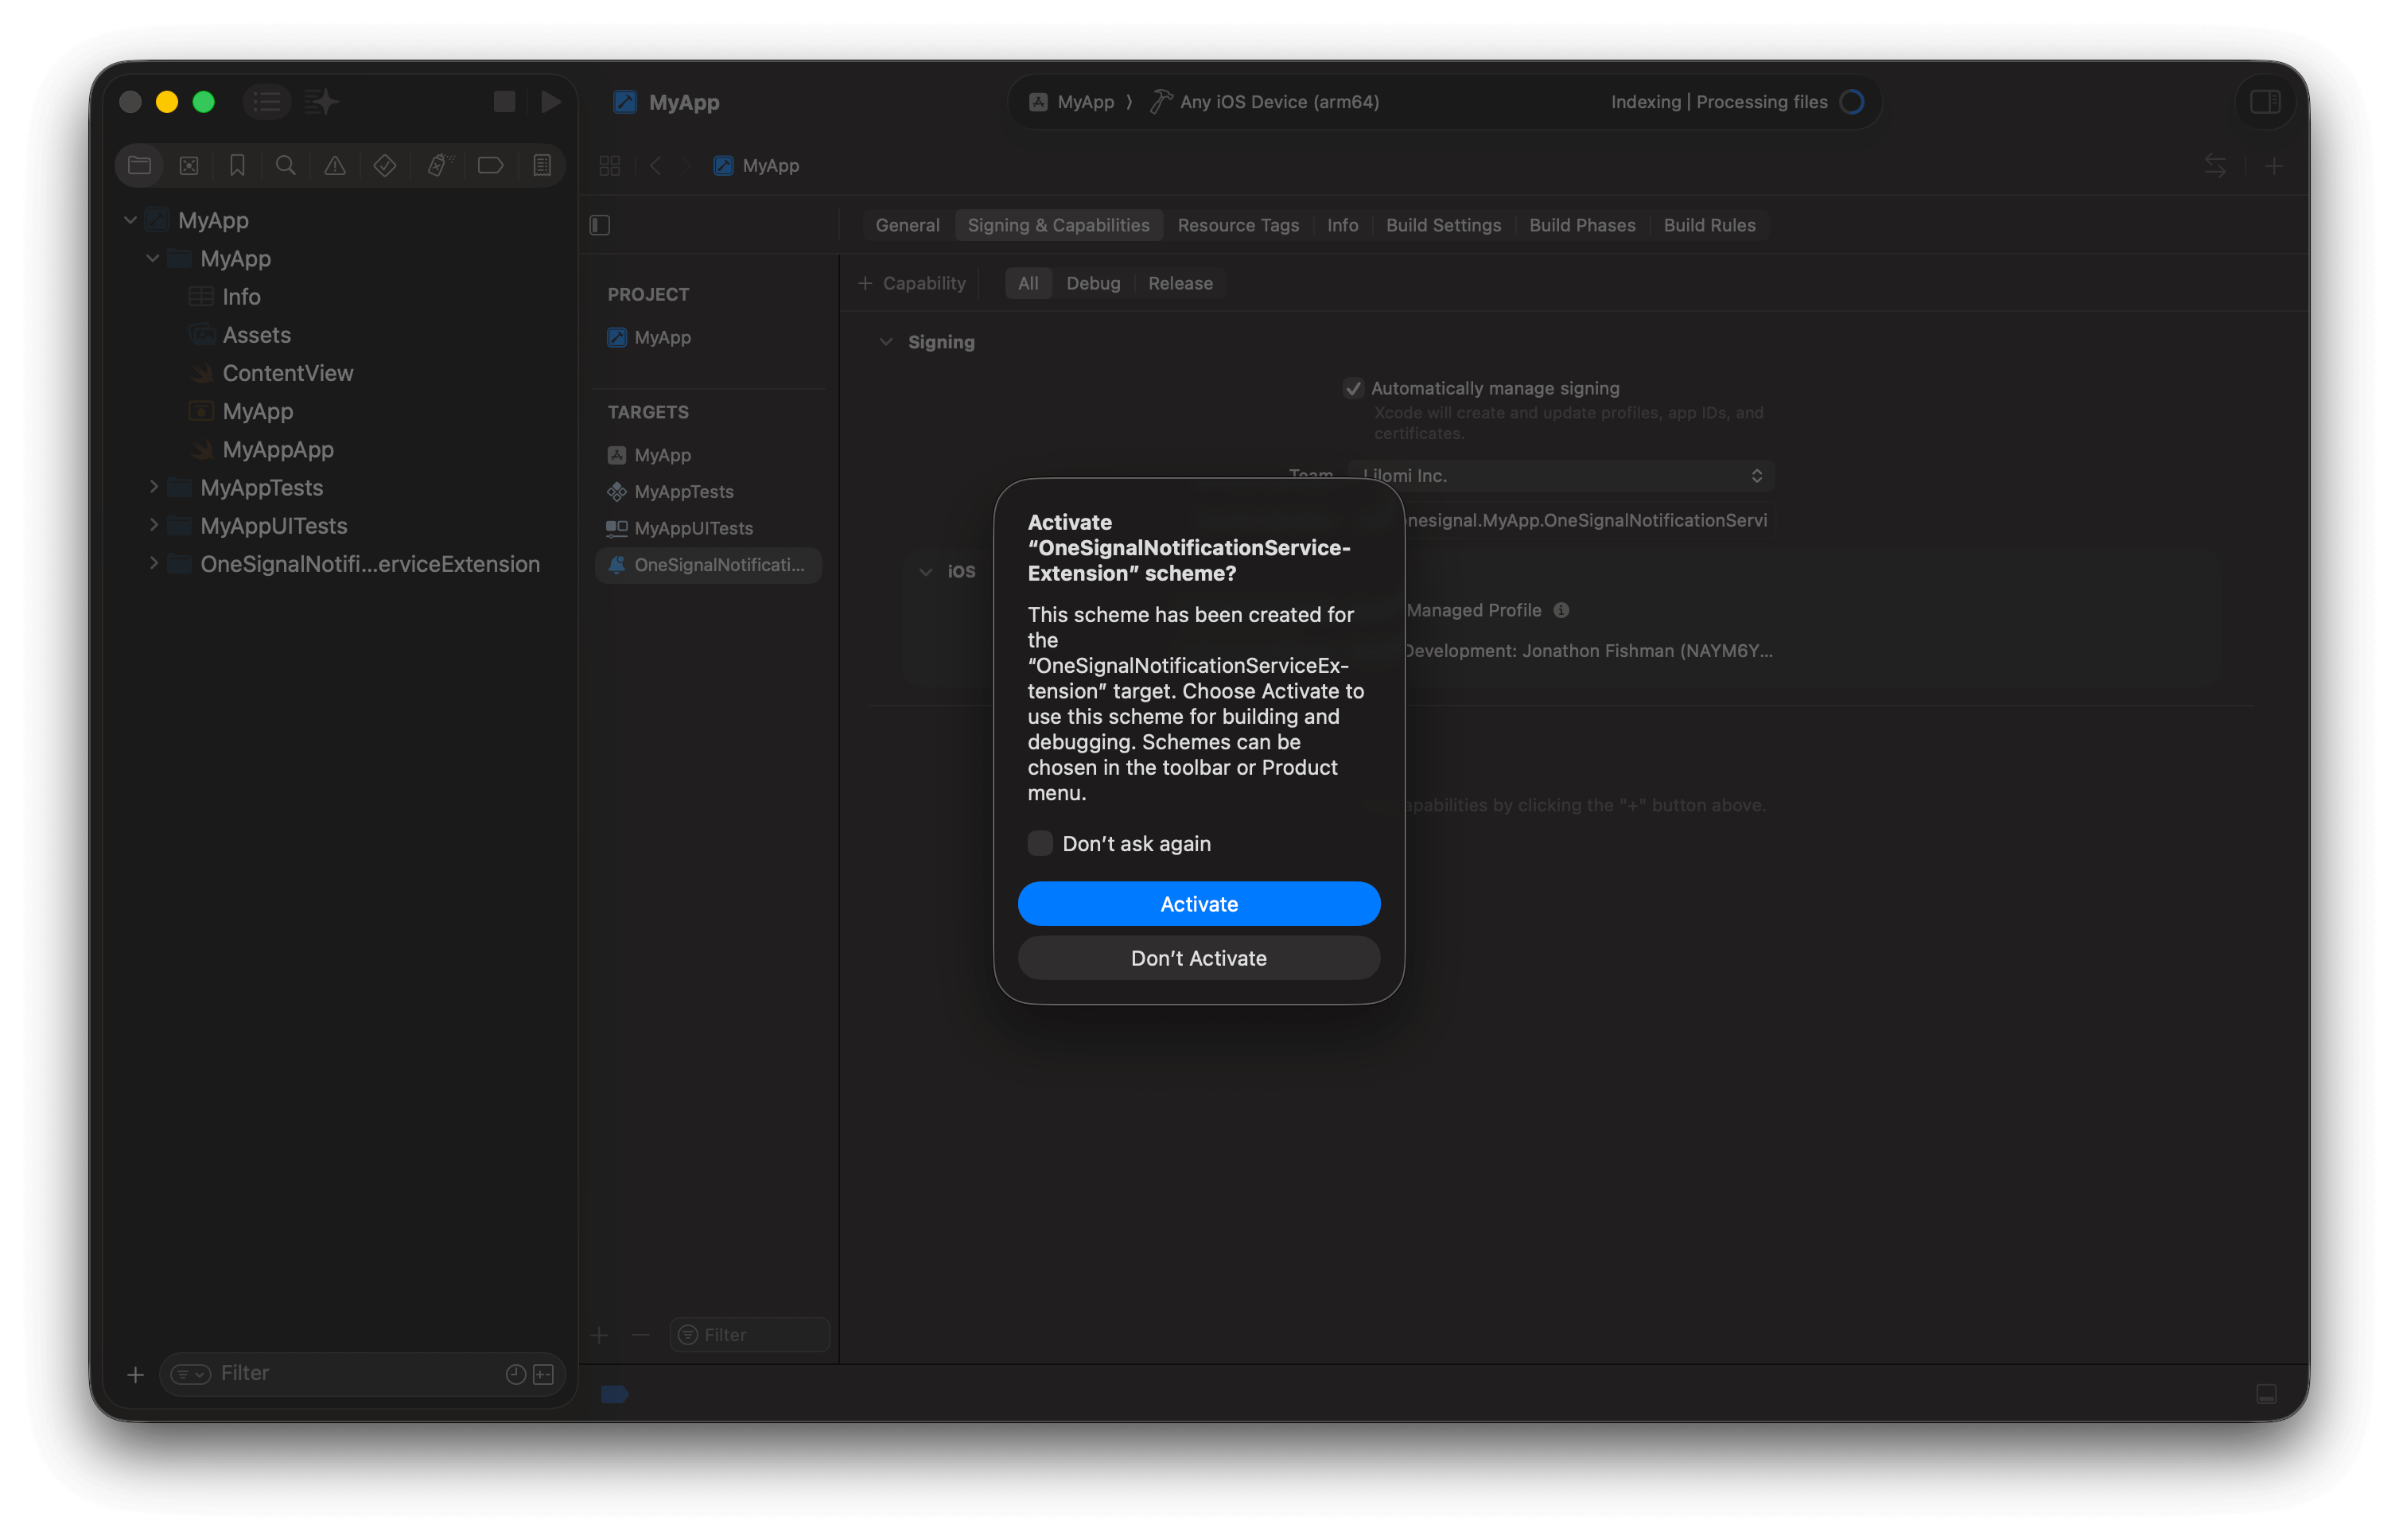Click the Stop button in toolbar
The image size is (2399, 1540).
(x=504, y=101)
